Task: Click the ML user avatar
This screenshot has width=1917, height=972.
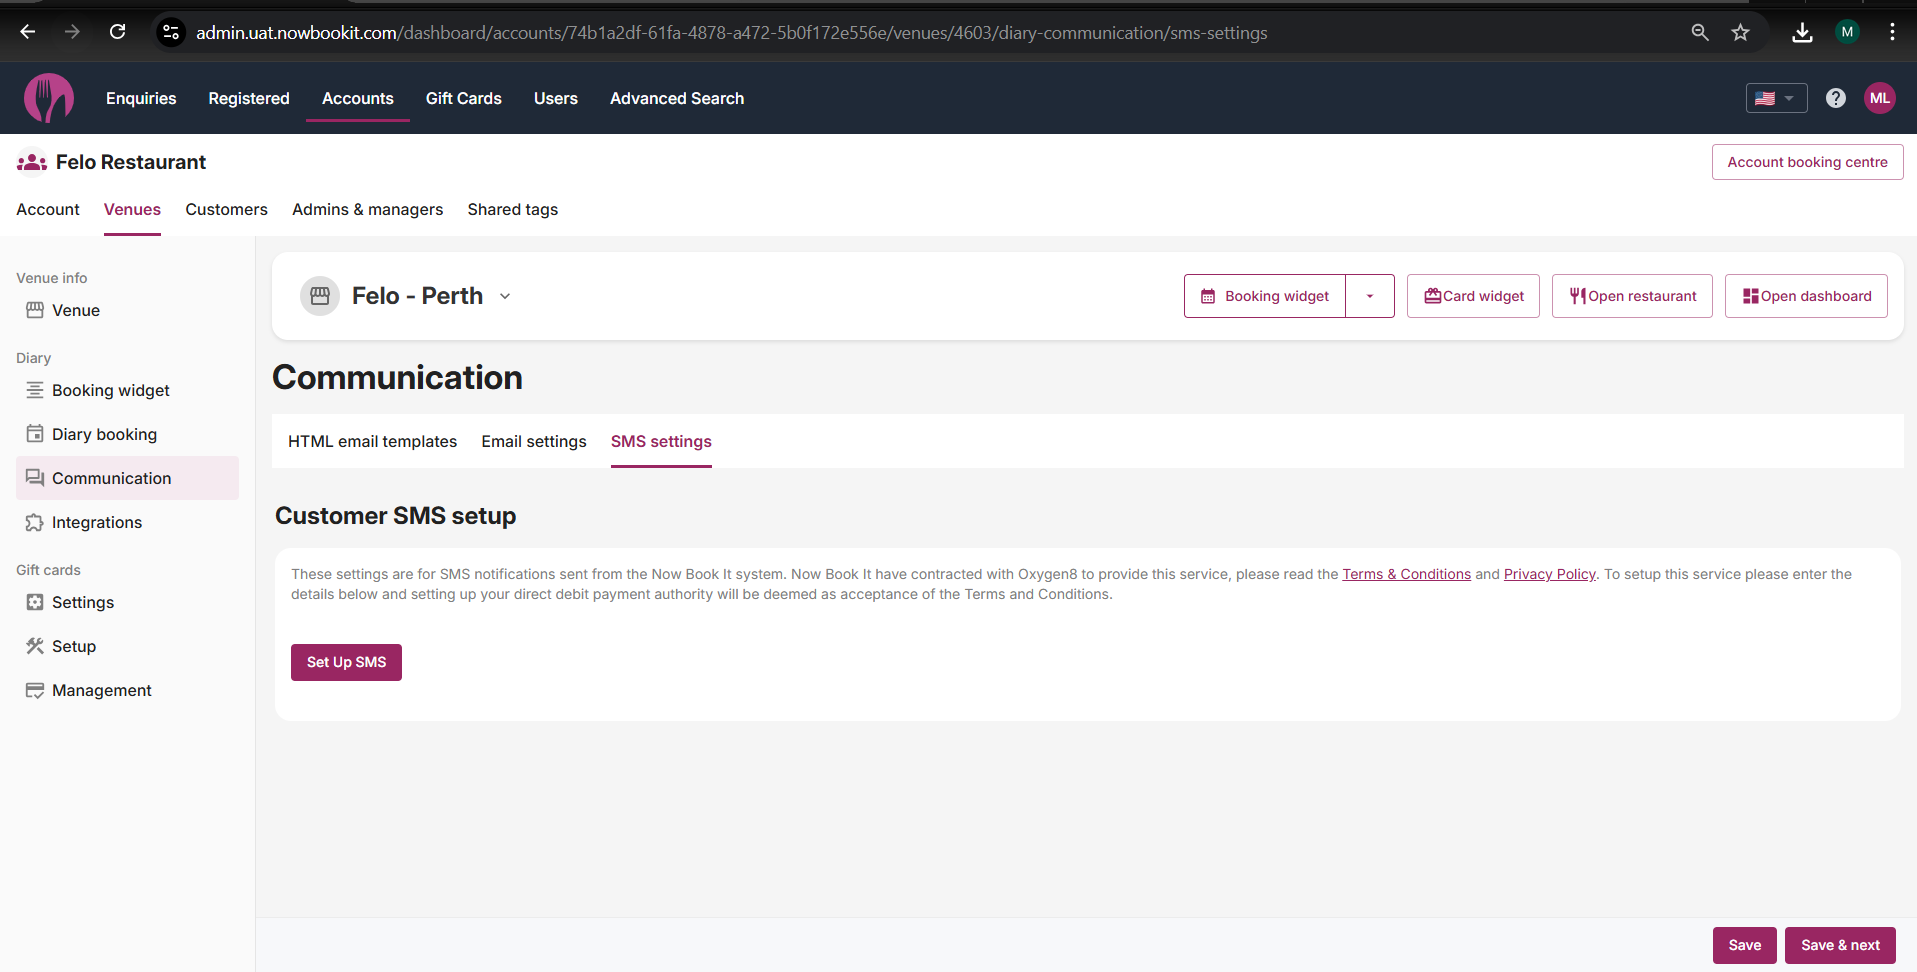Action: [1879, 98]
